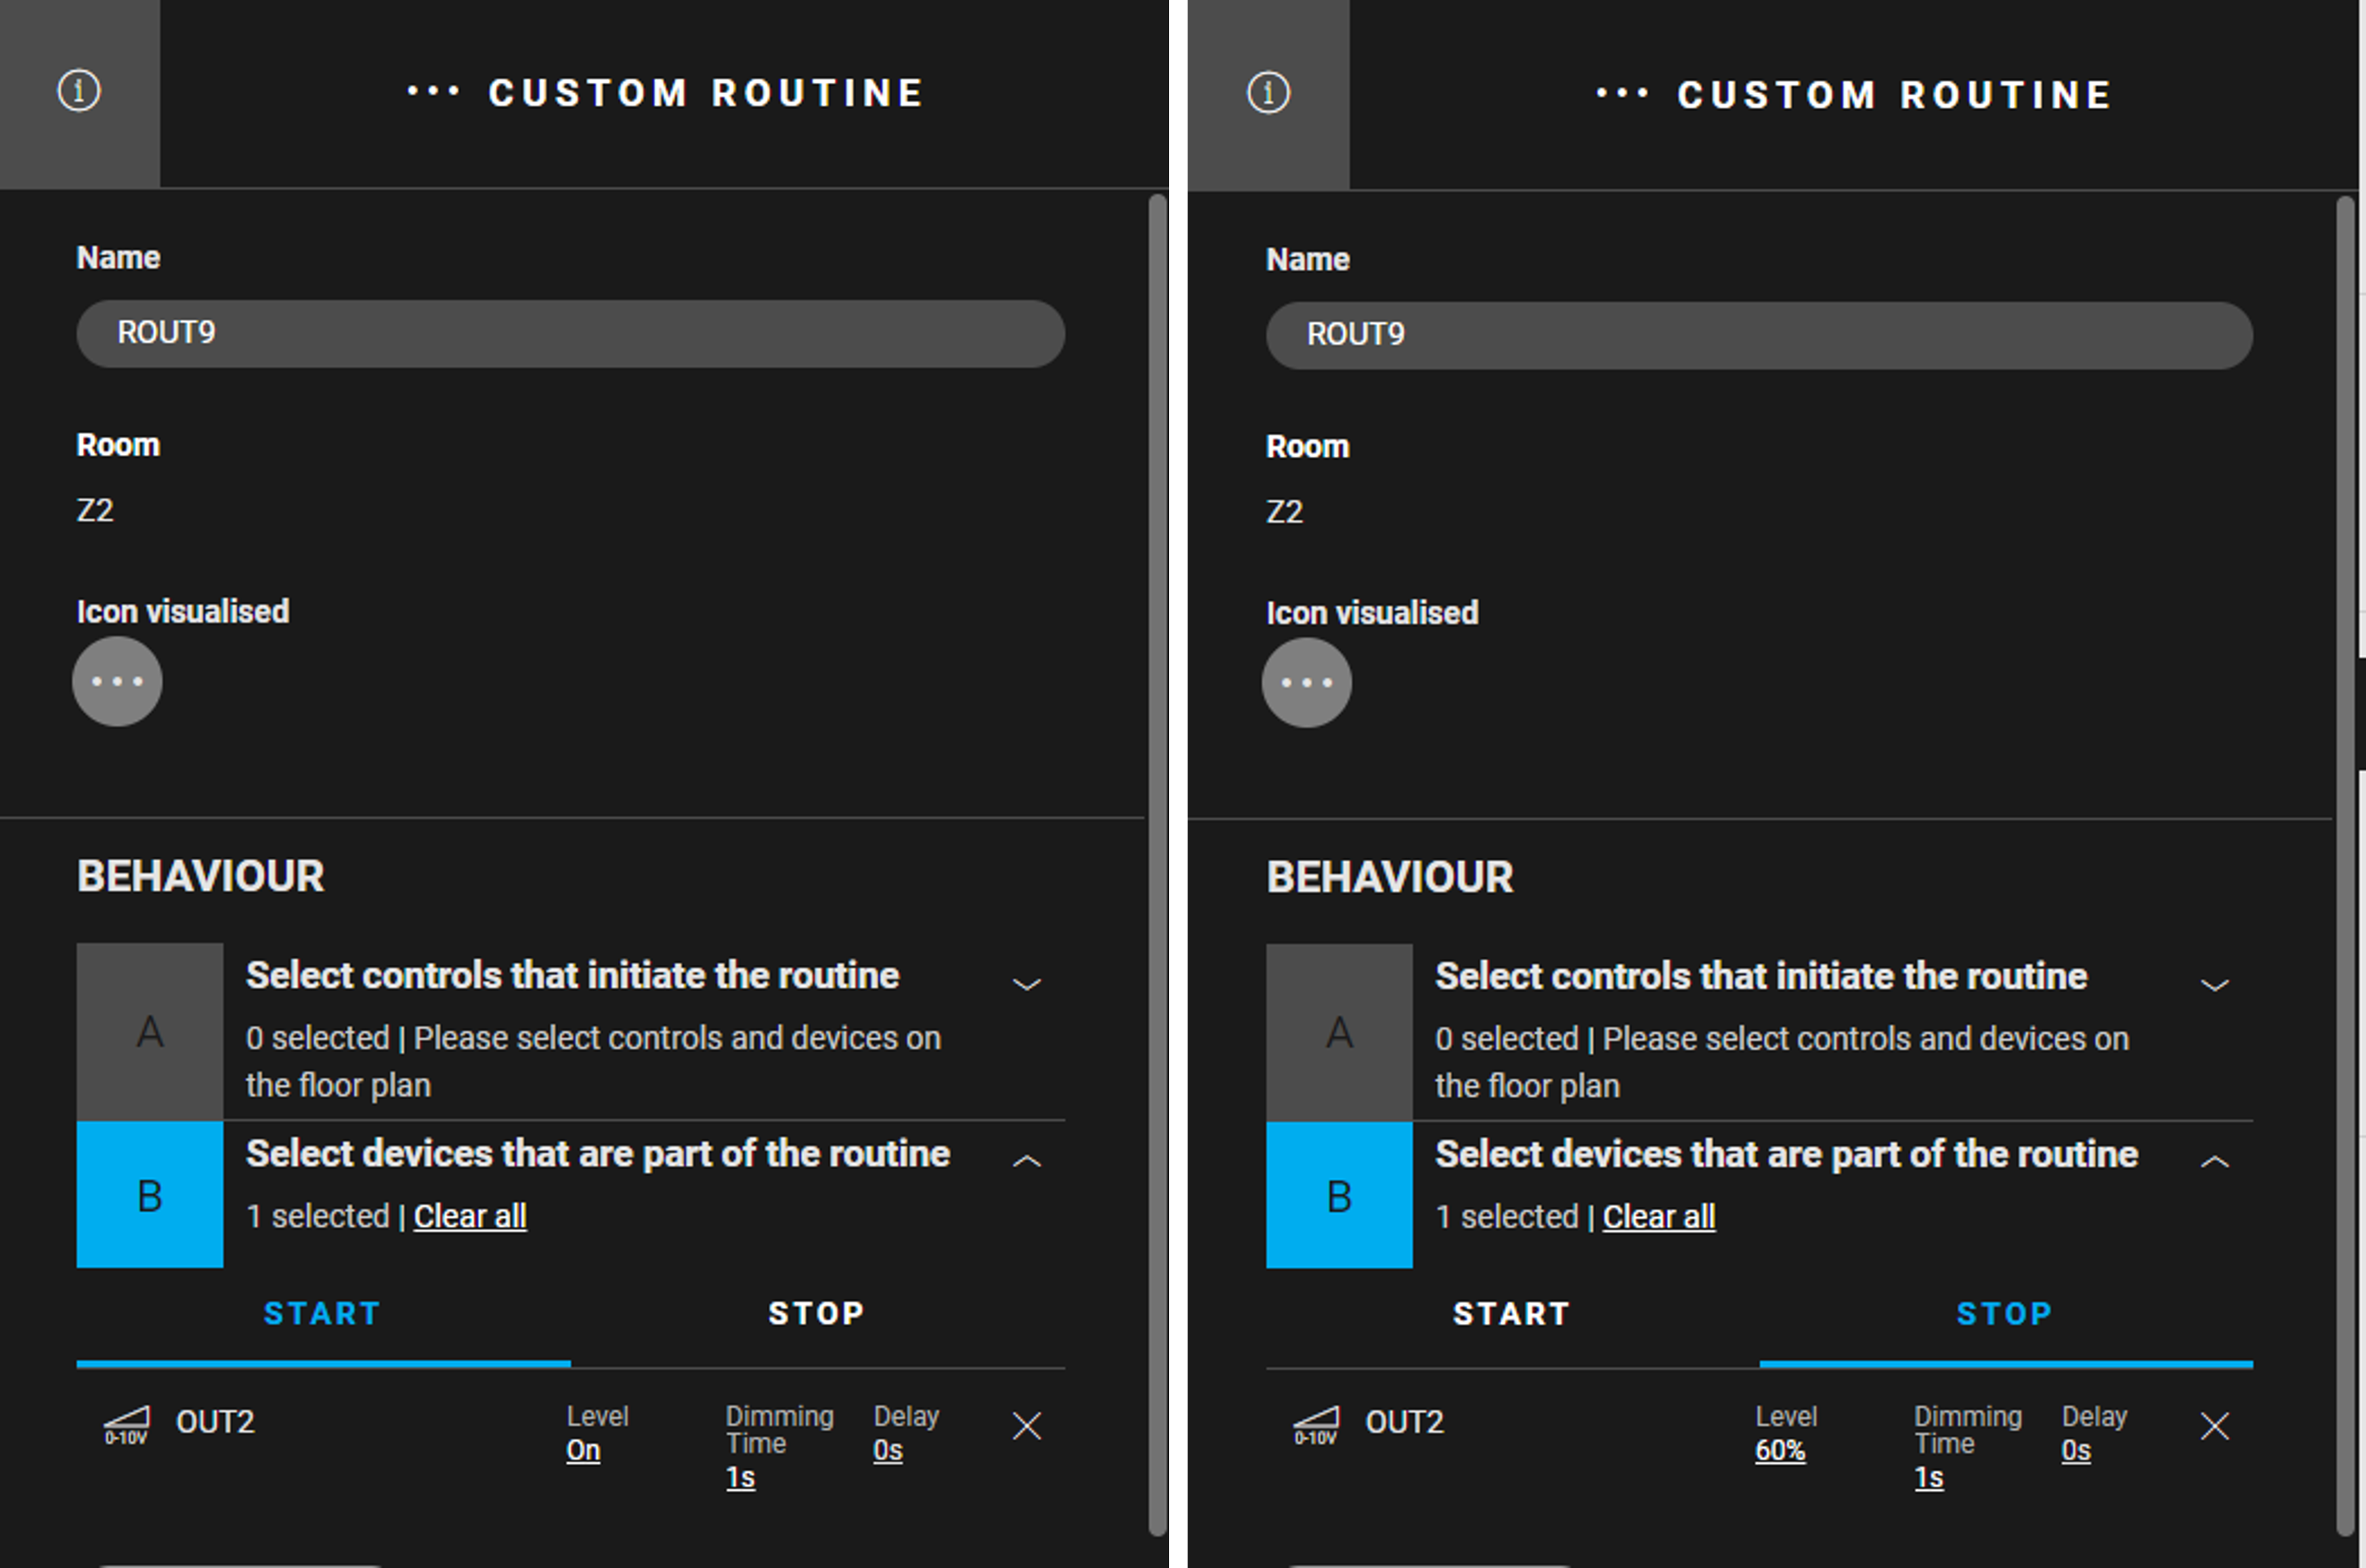Edit the 60% level value for OUT2
Viewport: 2366px width, 1568px height.
pyautogui.click(x=1780, y=1450)
